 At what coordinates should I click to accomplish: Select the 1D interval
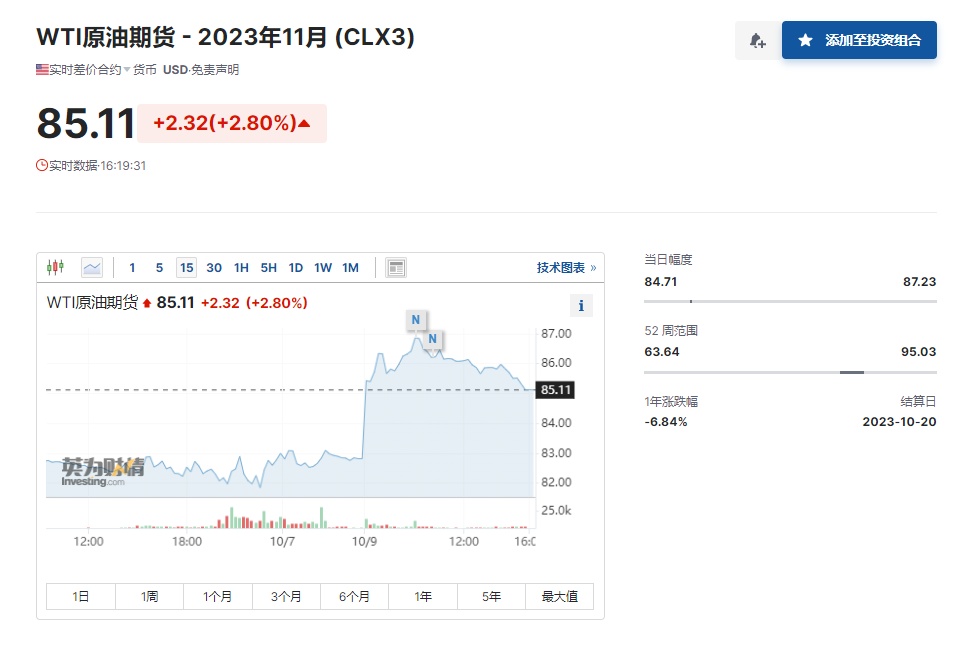pyautogui.click(x=296, y=267)
